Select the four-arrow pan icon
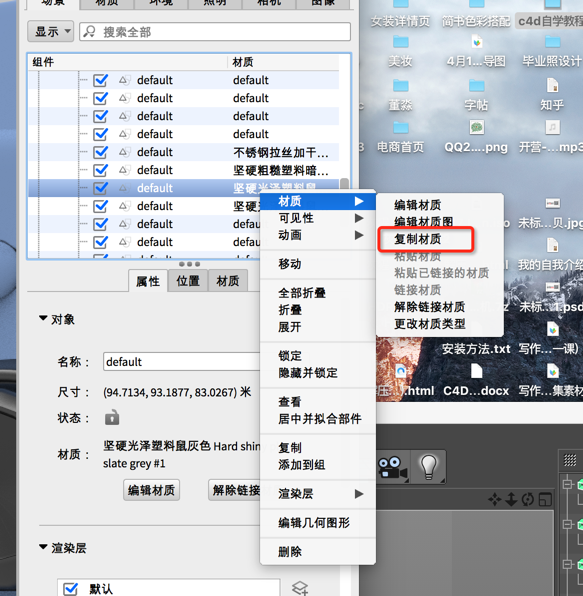Viewport: 583px width, 596px height. pos(495,499)
